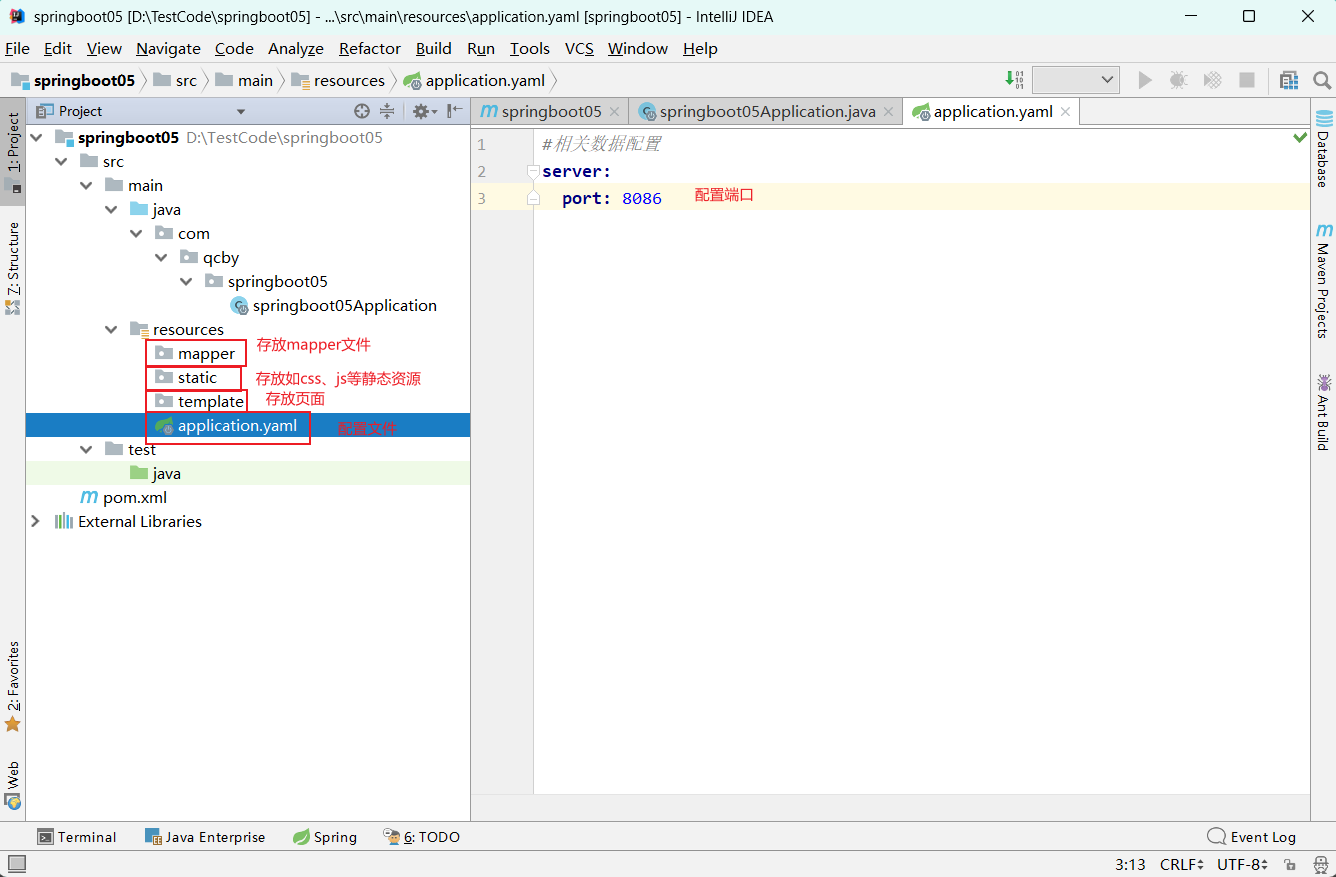The width and height of the screenshot is (1336, 877).
Task: Hide the Project panel with the hide icon
Action: coord(454,111)
